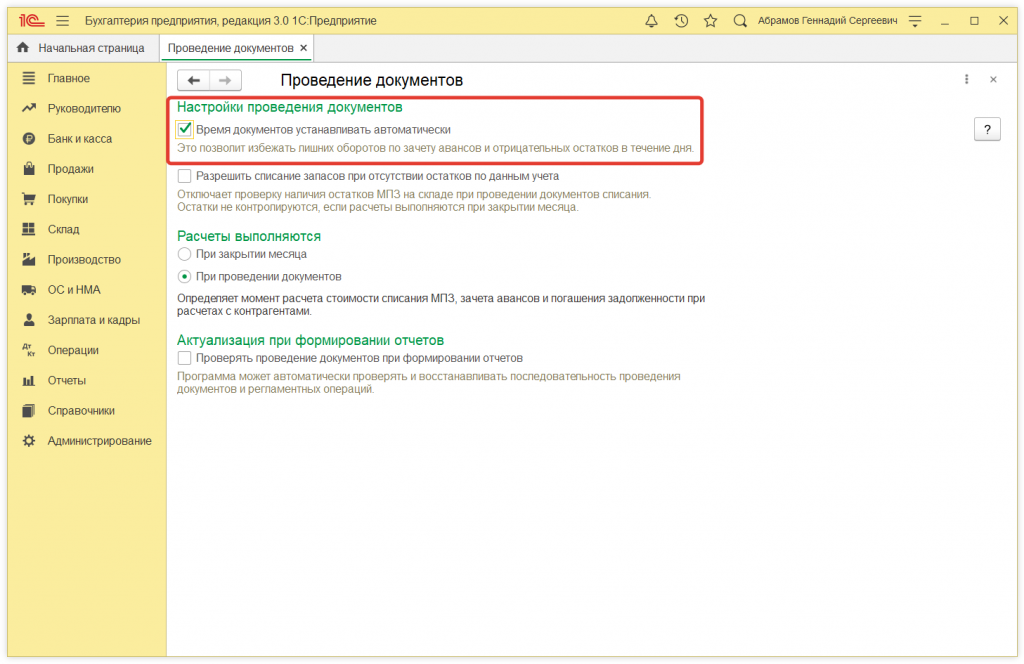This screenshot has width=1024, height=664.
Task: Open the service settings dropdown near username
Action: (916, 19)
